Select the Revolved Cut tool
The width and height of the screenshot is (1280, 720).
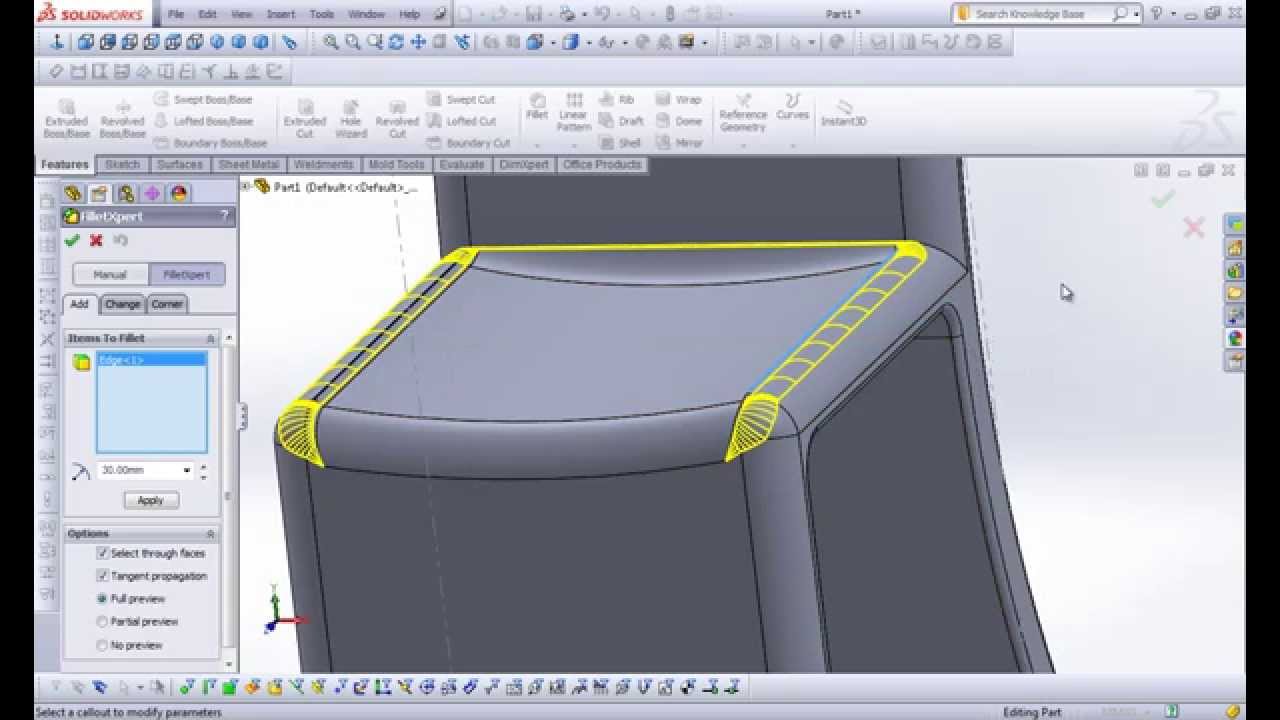(x=397, y=119)
